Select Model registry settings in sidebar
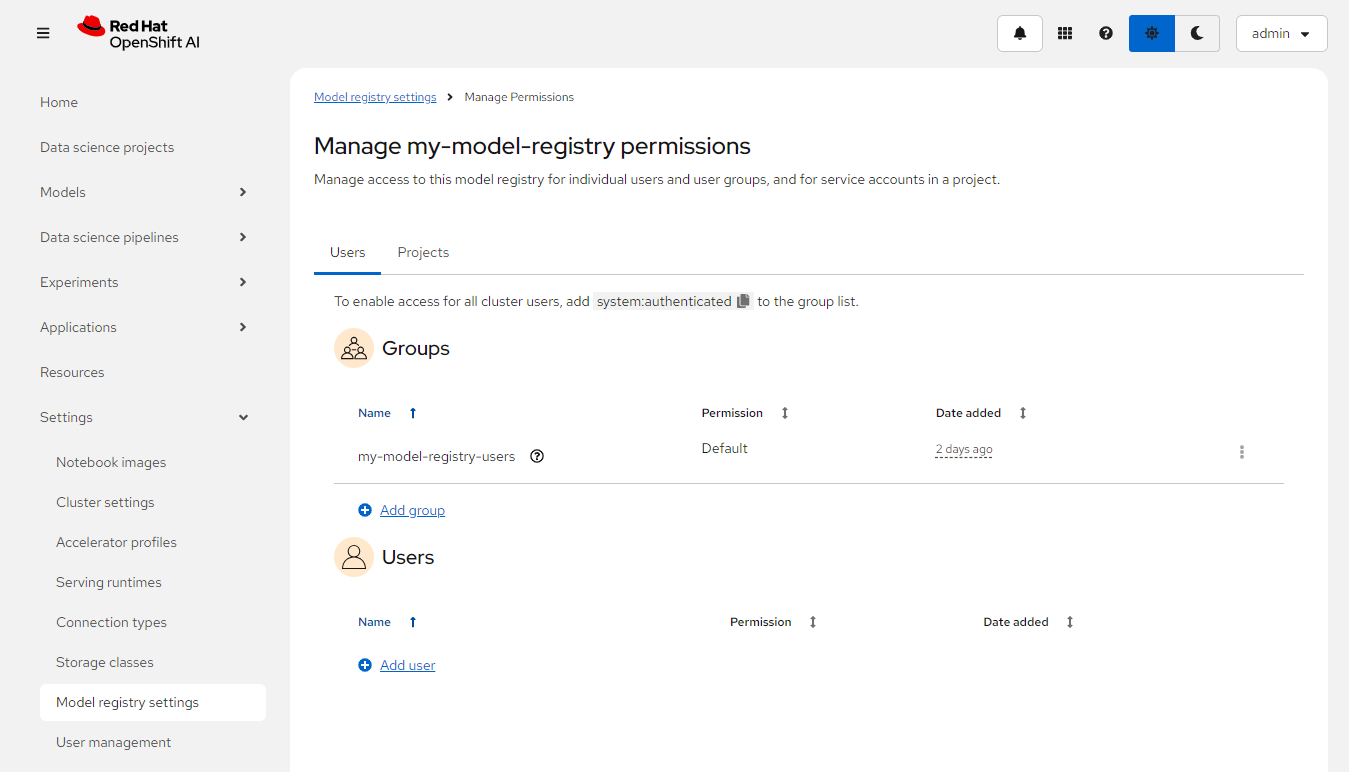Viewport: 1349px width, 772px height. [x=153, y=702]
